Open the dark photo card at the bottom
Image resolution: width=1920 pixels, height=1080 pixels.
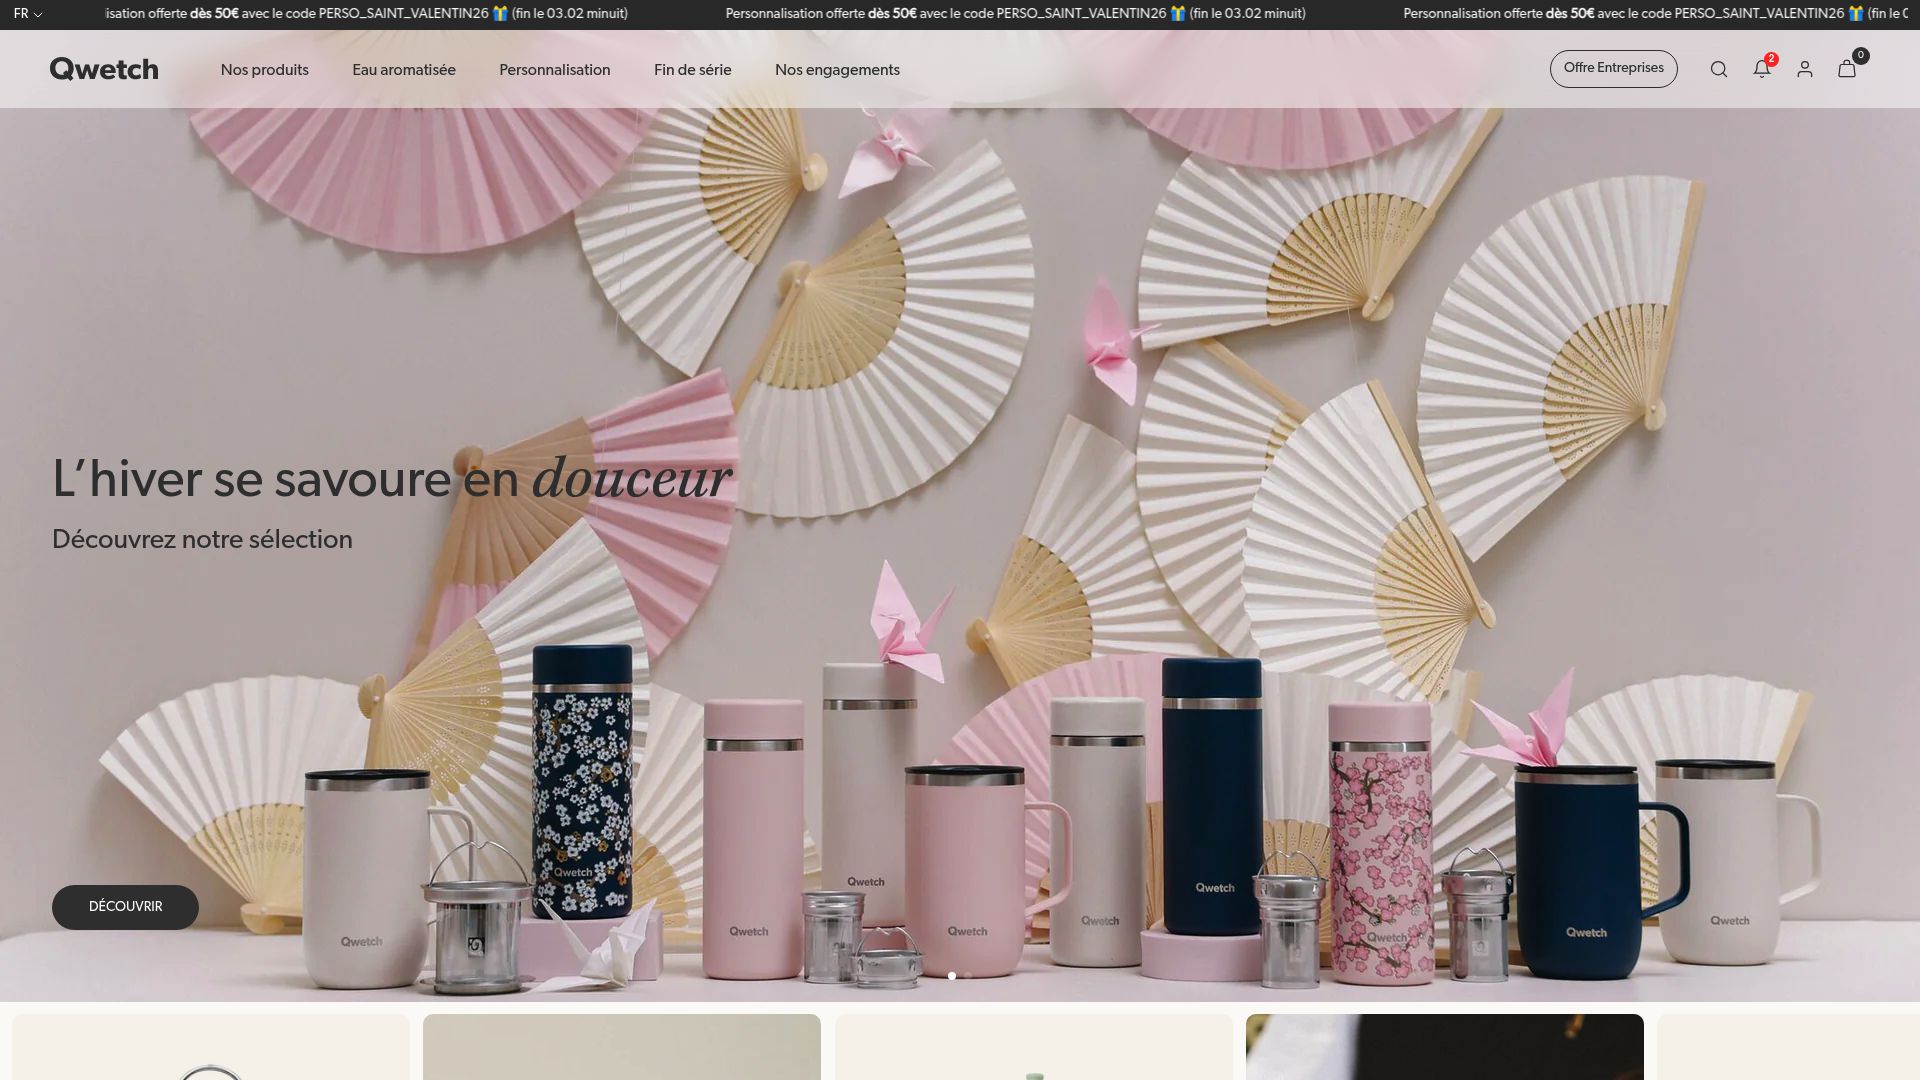point(1445,1047)
